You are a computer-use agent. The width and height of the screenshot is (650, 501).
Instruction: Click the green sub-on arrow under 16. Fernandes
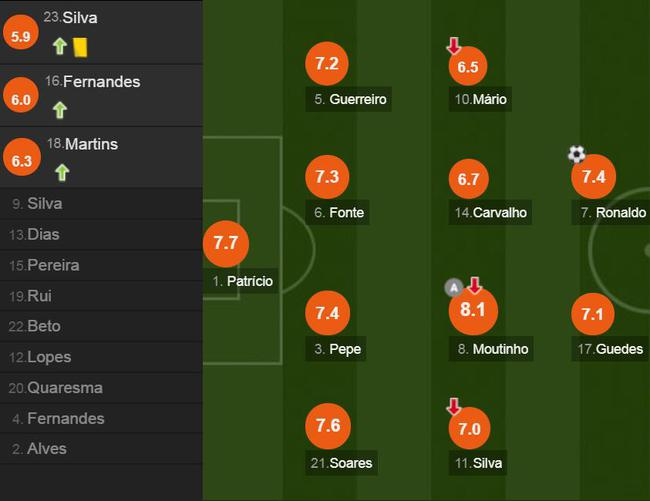tap(60, 110)
